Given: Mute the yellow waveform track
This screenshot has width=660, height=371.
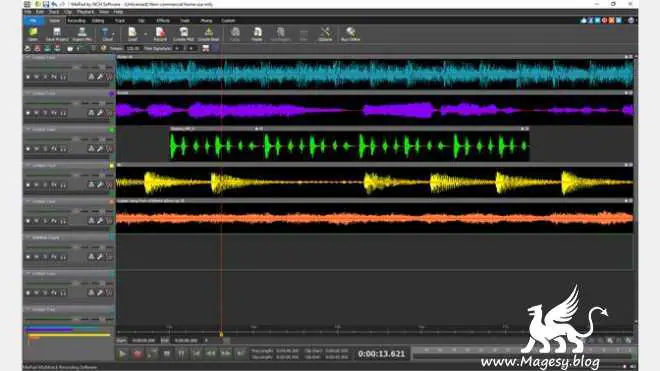Looking at the screenshot, I should click(x=37, y=184).
